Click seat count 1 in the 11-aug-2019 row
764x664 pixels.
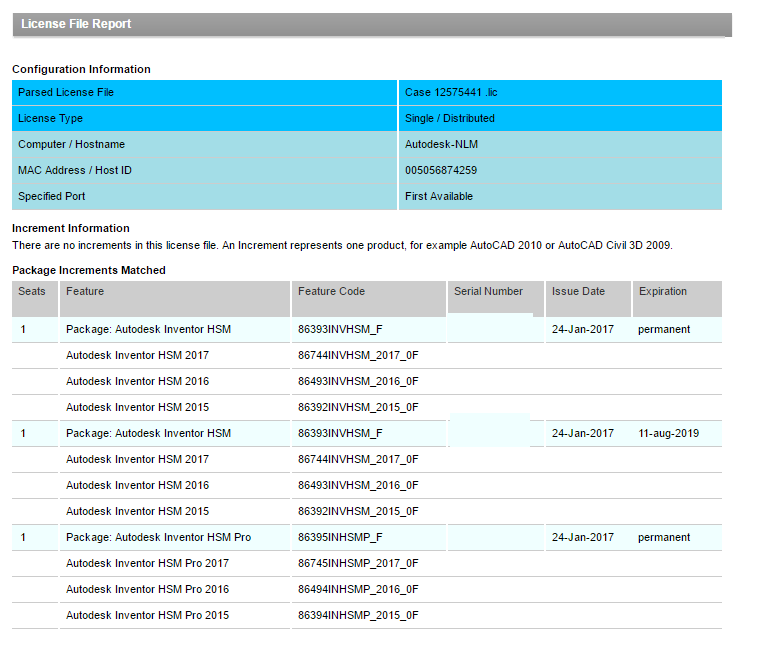(23, 433)
